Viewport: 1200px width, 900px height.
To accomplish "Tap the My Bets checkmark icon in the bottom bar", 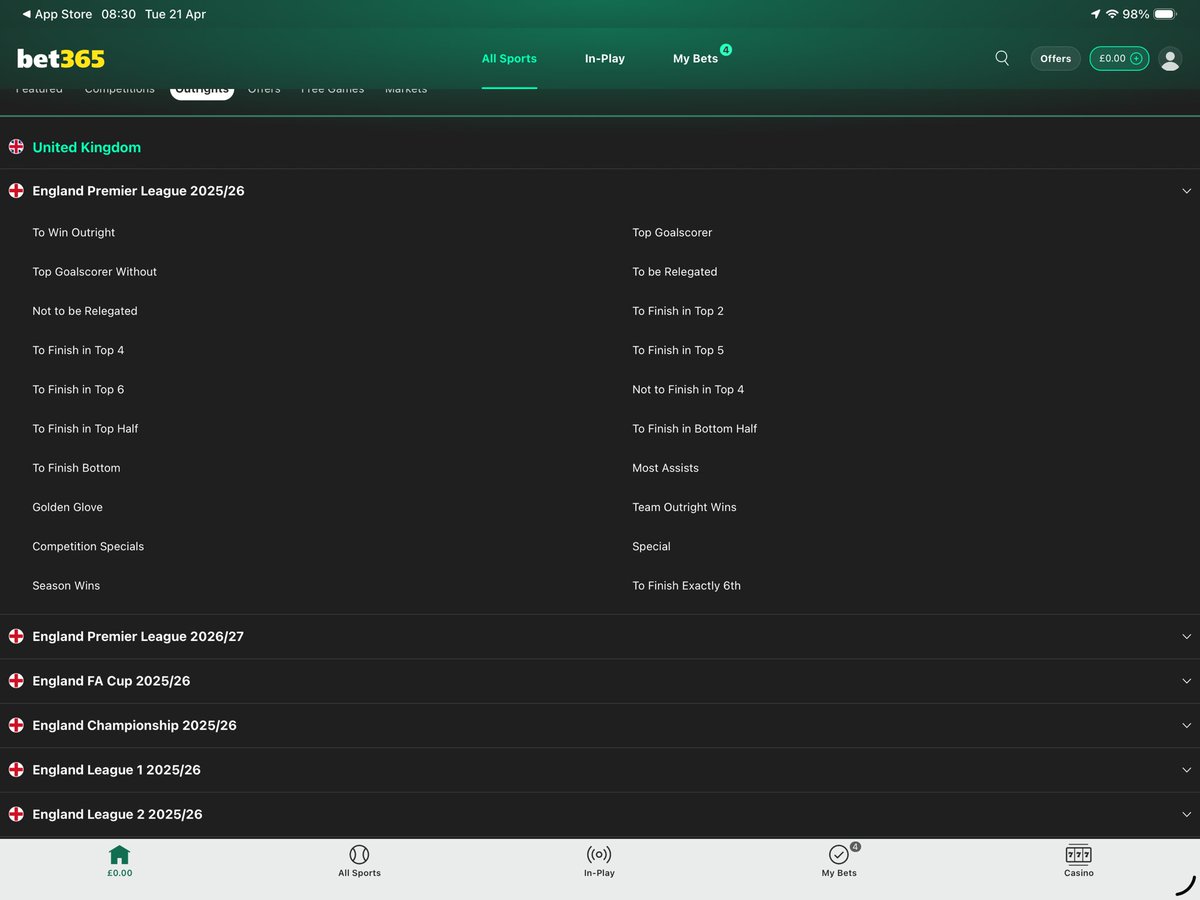I will point(839,855).
